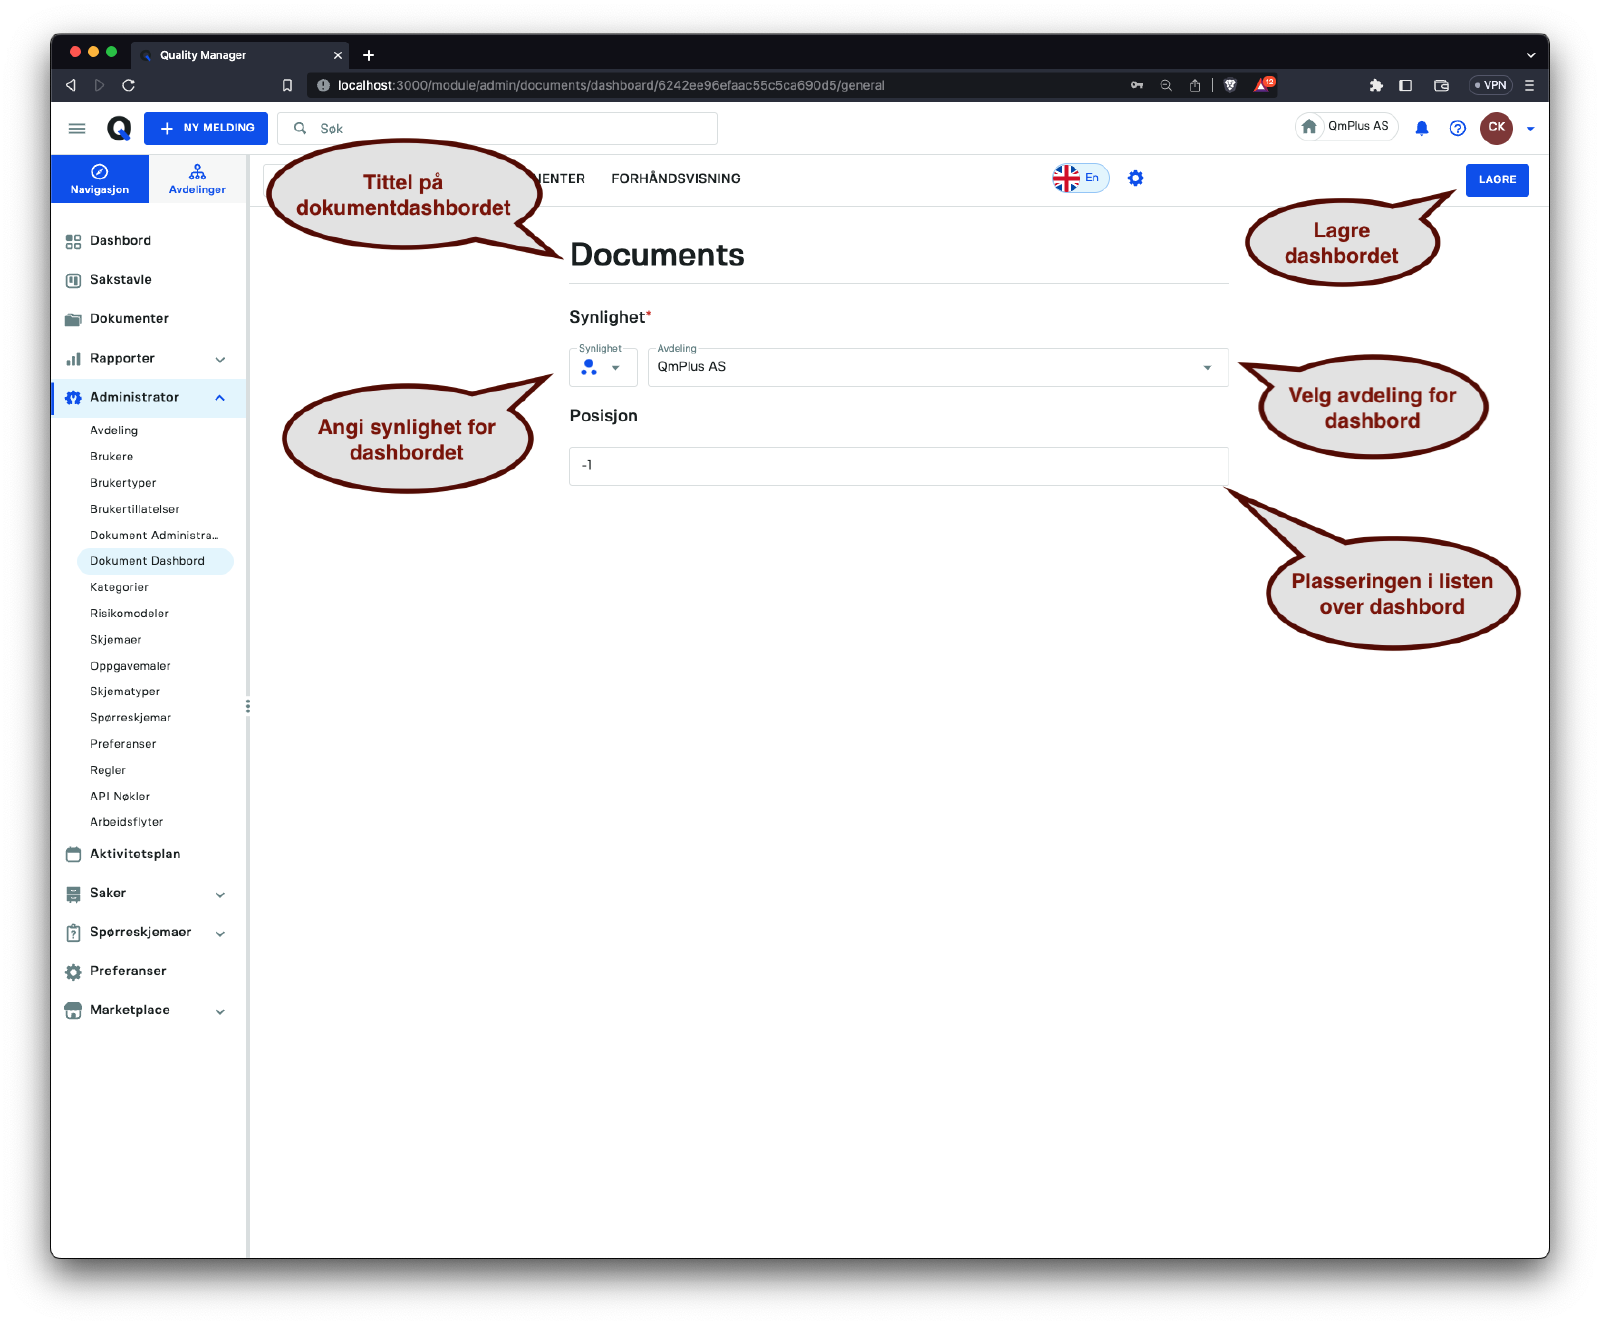Viewport: 1600px width, 1325px height.
Task: Click the QmPlus AS home chip
Action: tap(1347, 127)
